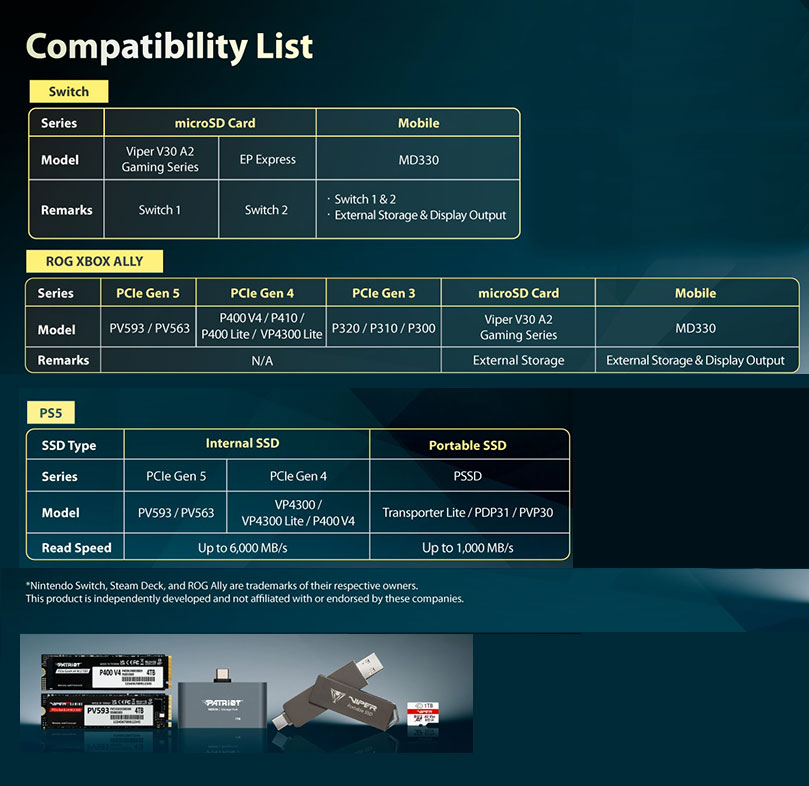Select the 'P320 / P310 / P300' cell
809x786 pixels.
pos(383,328)
